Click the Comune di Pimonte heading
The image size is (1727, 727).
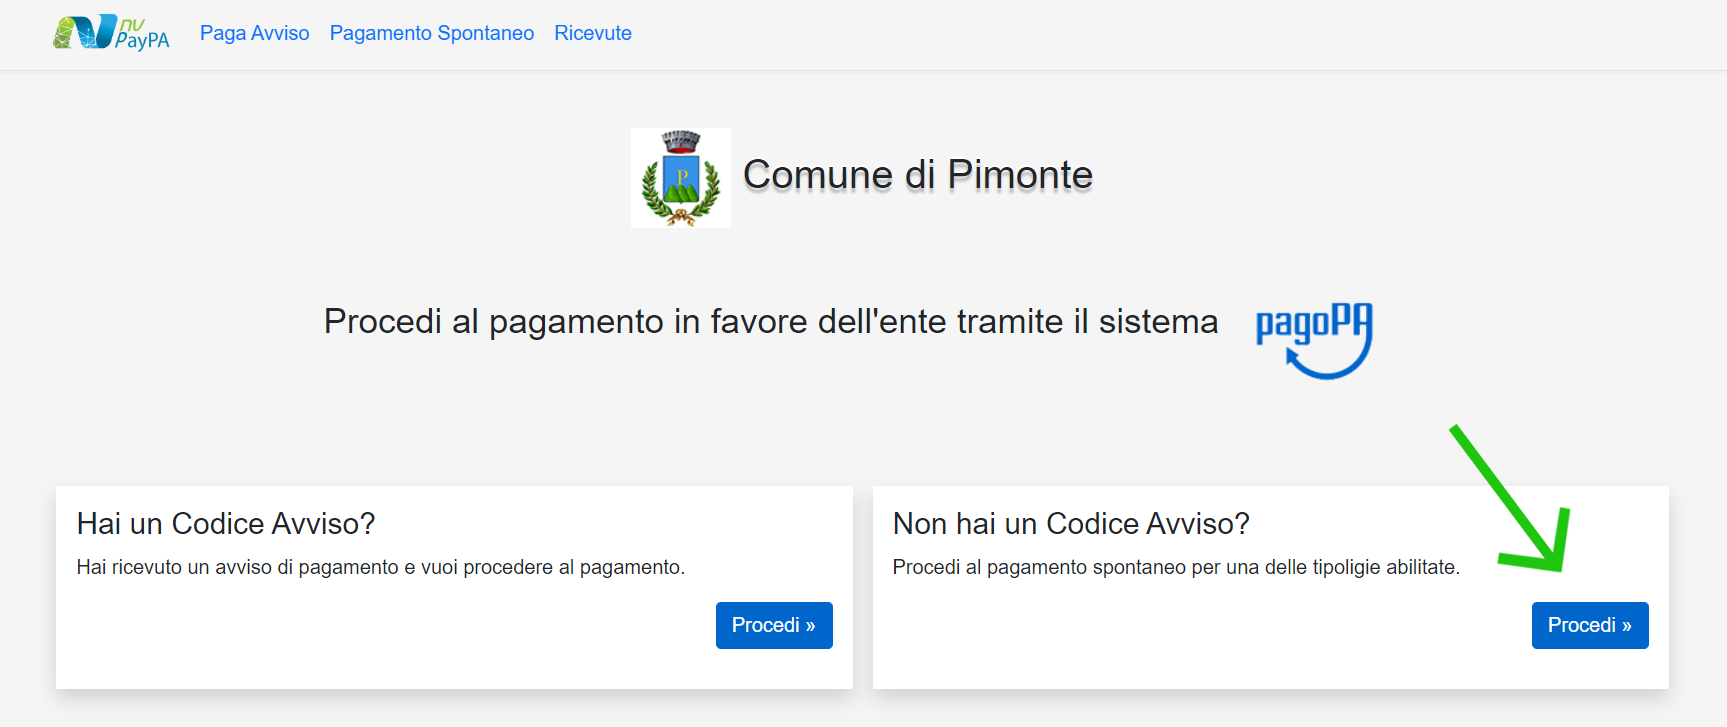click(x=918, y=175)
